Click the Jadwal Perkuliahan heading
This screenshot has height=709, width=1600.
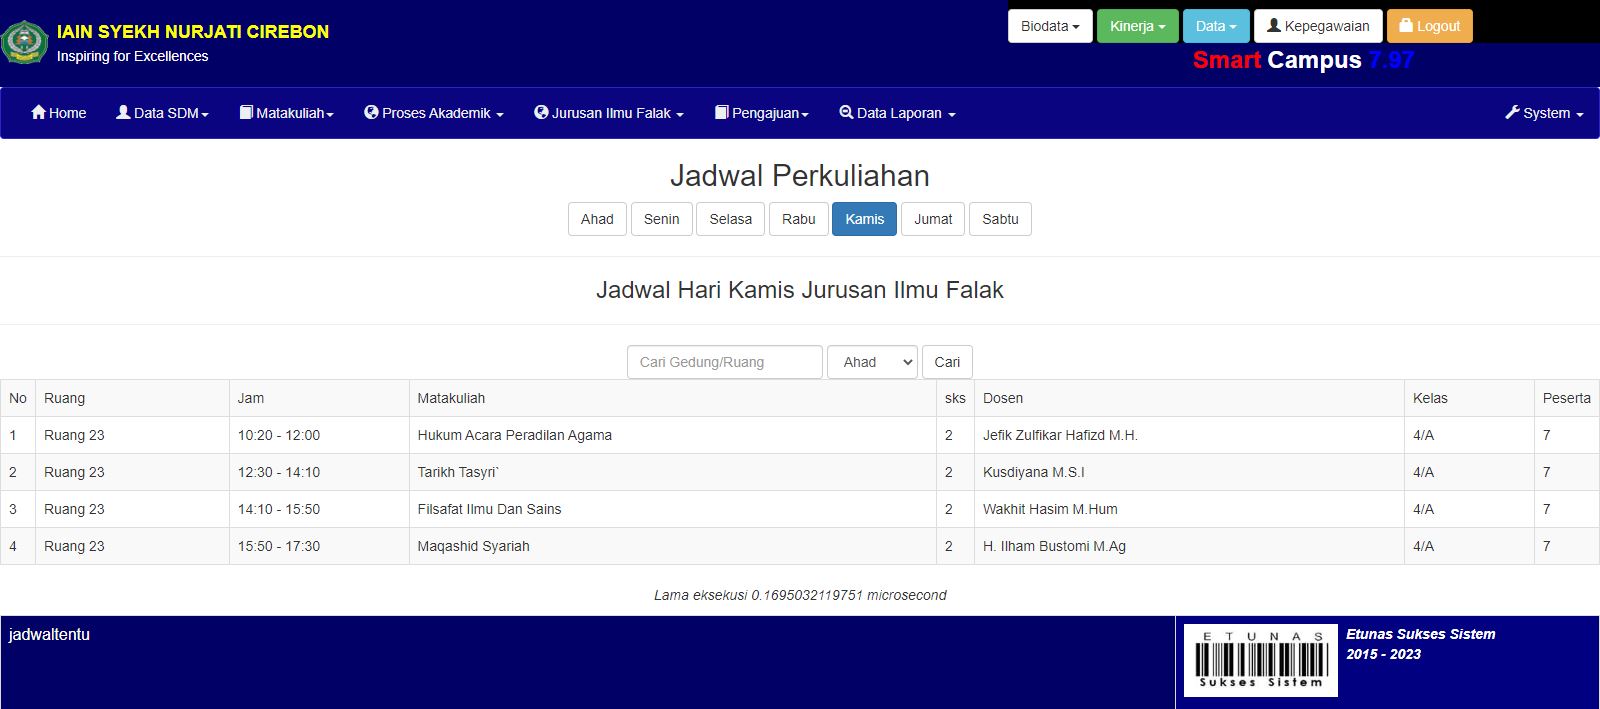[x=800, y=176]
